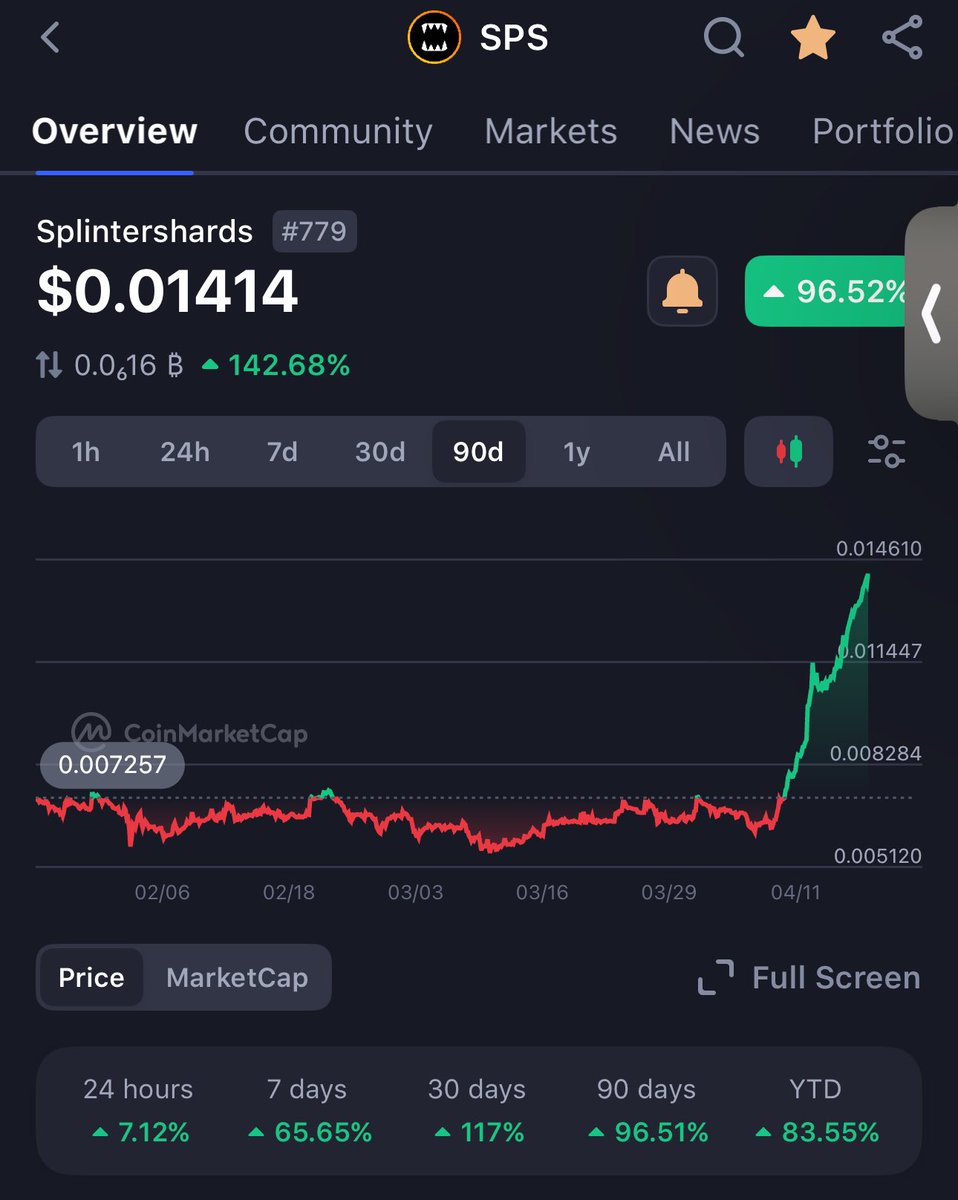Screen dimensions: 958x1200
Task: Pull out the side panel handle arrow
Action: point(931,313)
